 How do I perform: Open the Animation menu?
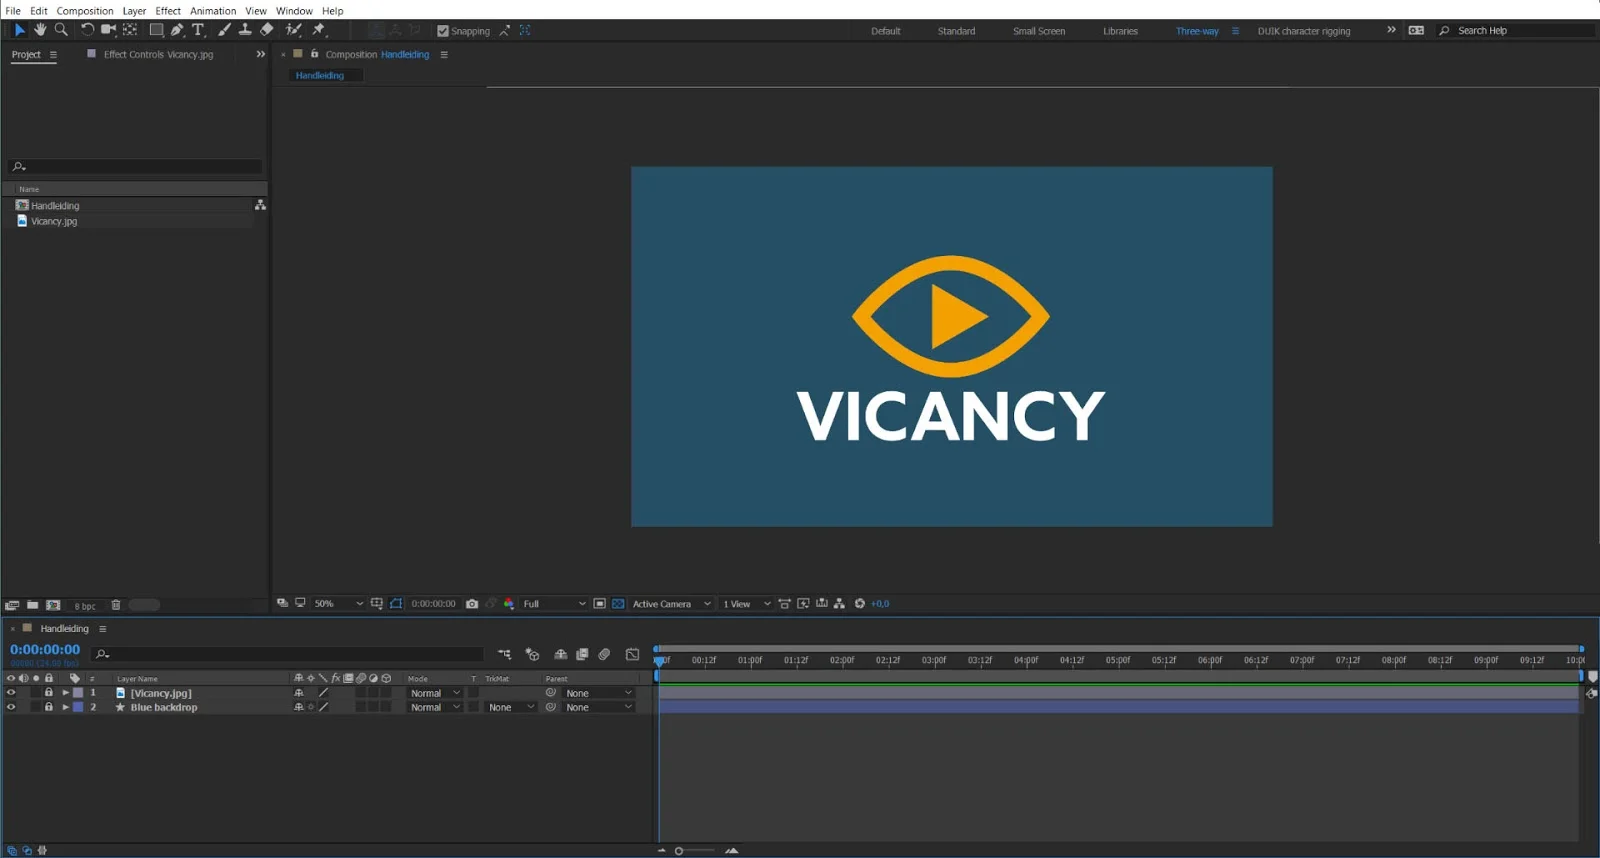(x=213, y=11)
